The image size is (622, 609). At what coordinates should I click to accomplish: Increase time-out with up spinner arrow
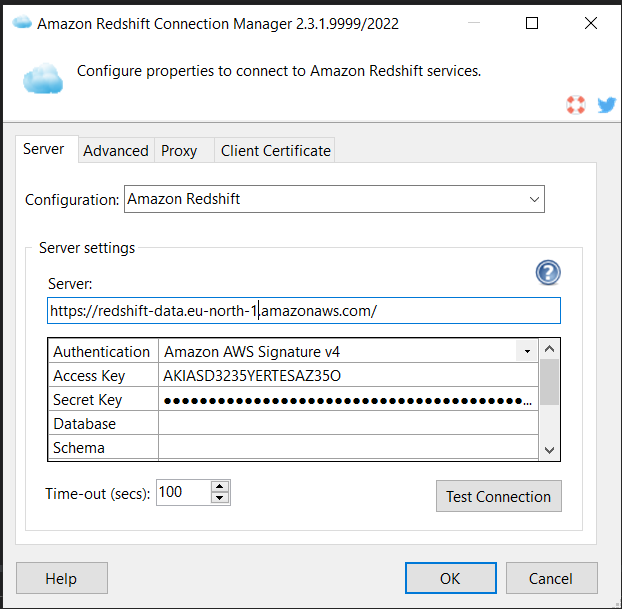(x=220, y=486)
